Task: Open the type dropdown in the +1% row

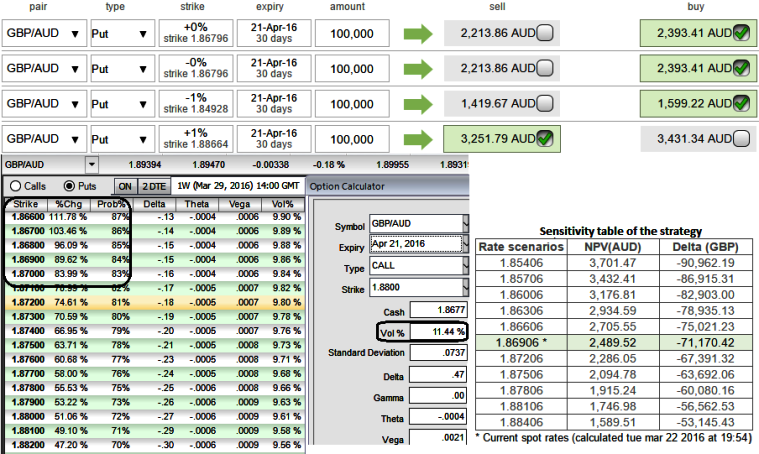Action: click(144, 139)
